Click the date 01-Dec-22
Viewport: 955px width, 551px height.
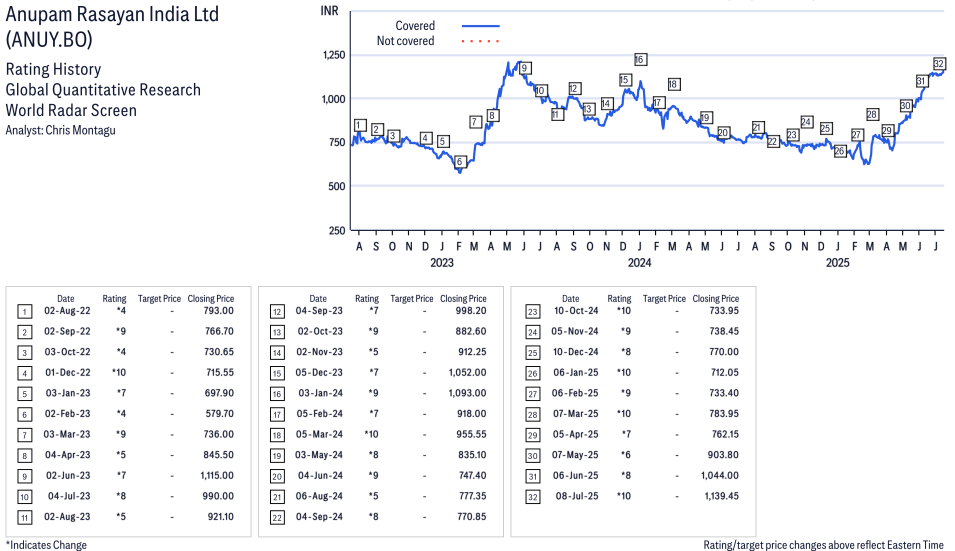pos(68,372)
